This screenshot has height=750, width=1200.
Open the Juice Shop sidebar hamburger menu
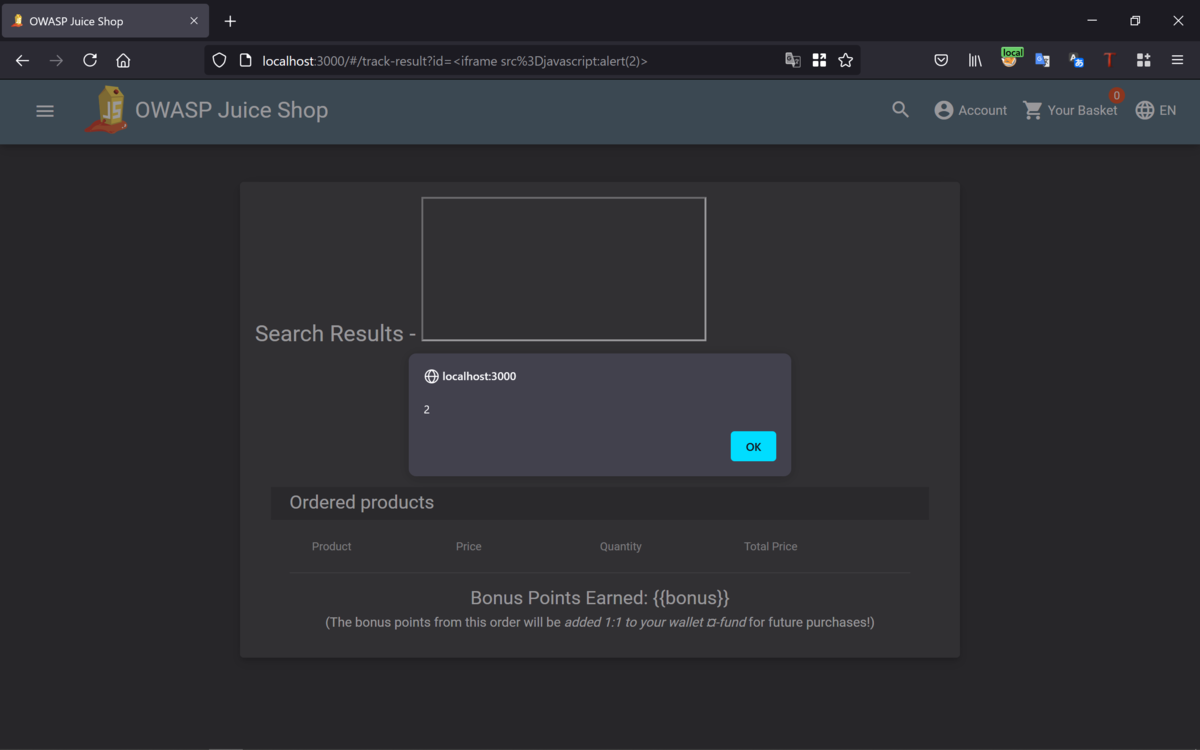[x=45, y=111]
